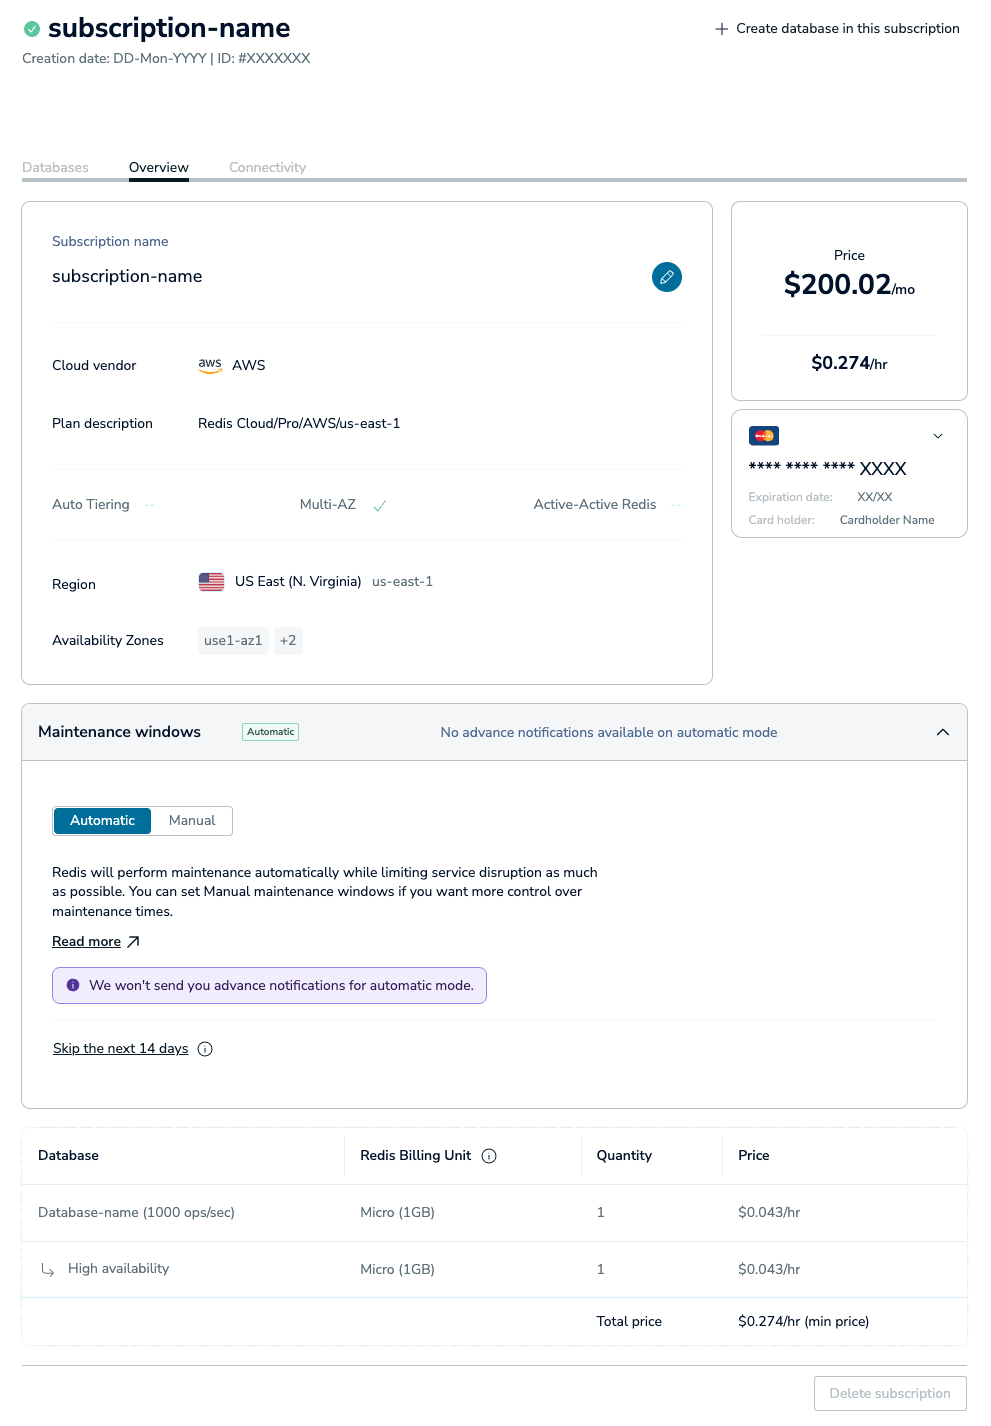Viewport: 991px width, 1426px height.
Task: Open the Overview tab
Action: [159, 168]
